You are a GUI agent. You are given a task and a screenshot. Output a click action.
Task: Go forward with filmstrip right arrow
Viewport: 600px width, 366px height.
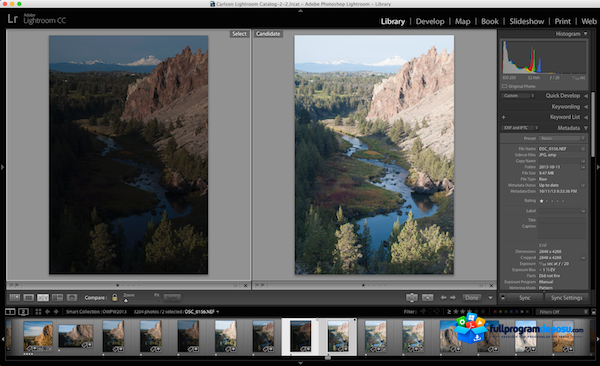56,312
